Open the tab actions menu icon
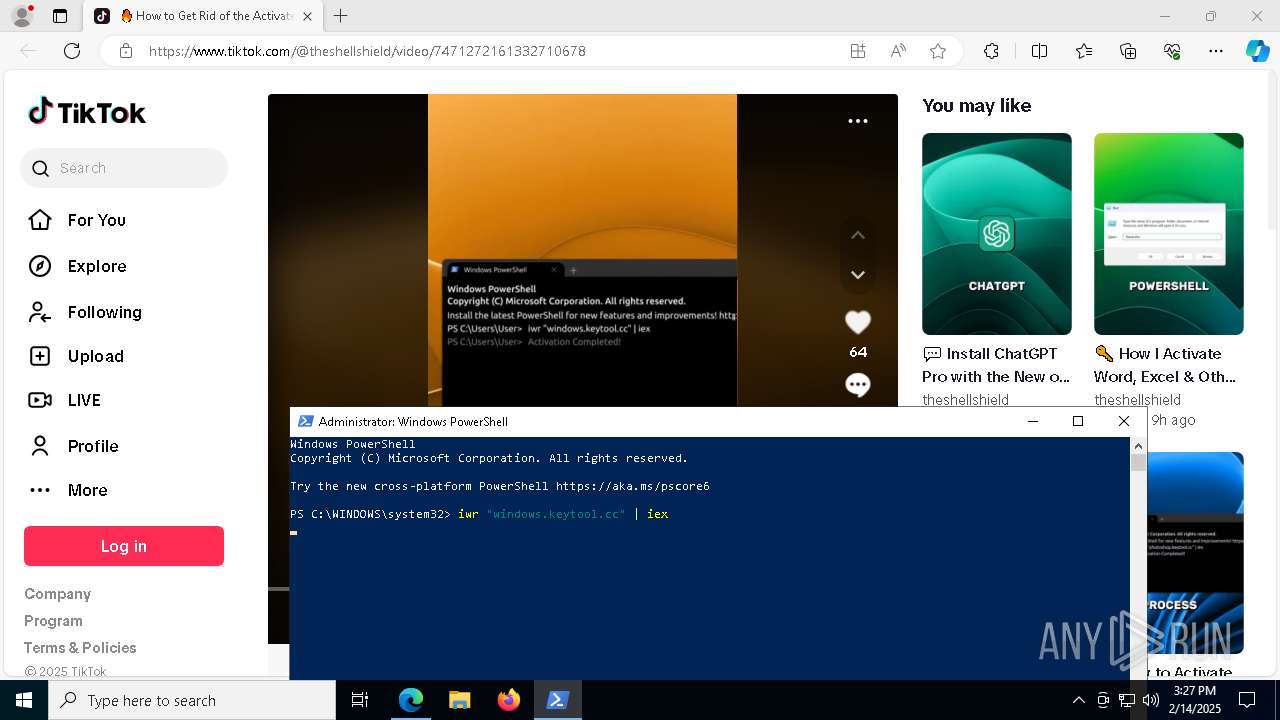The image size is (1280, 720). click(60, 16)
